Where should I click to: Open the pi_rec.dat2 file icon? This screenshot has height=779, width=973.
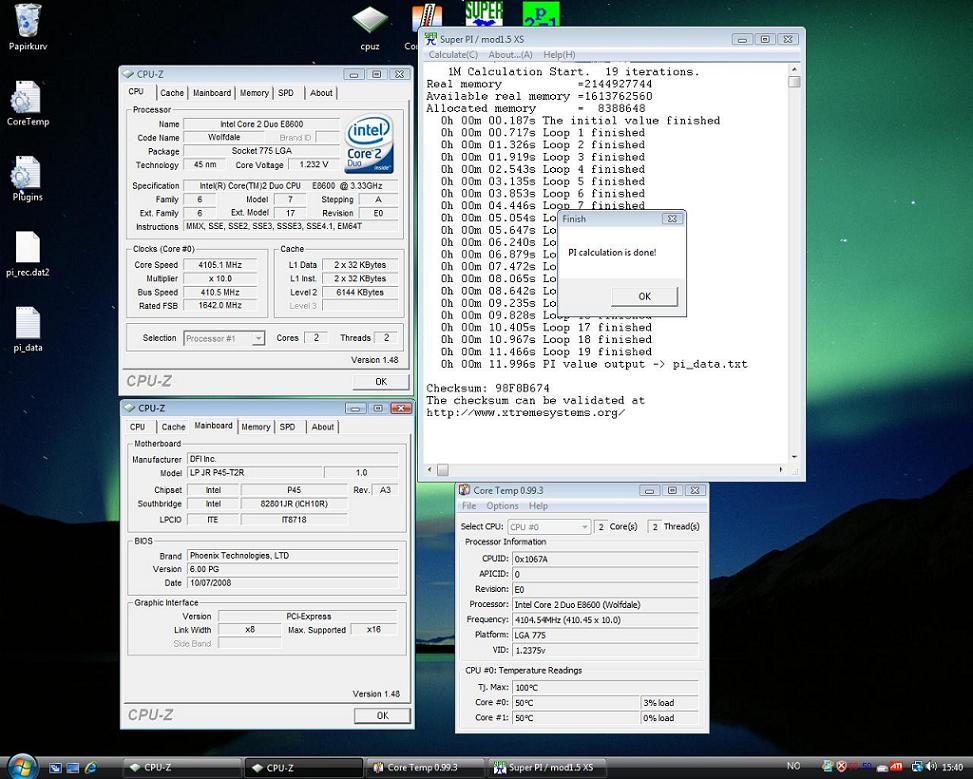(x=27, y=248)
